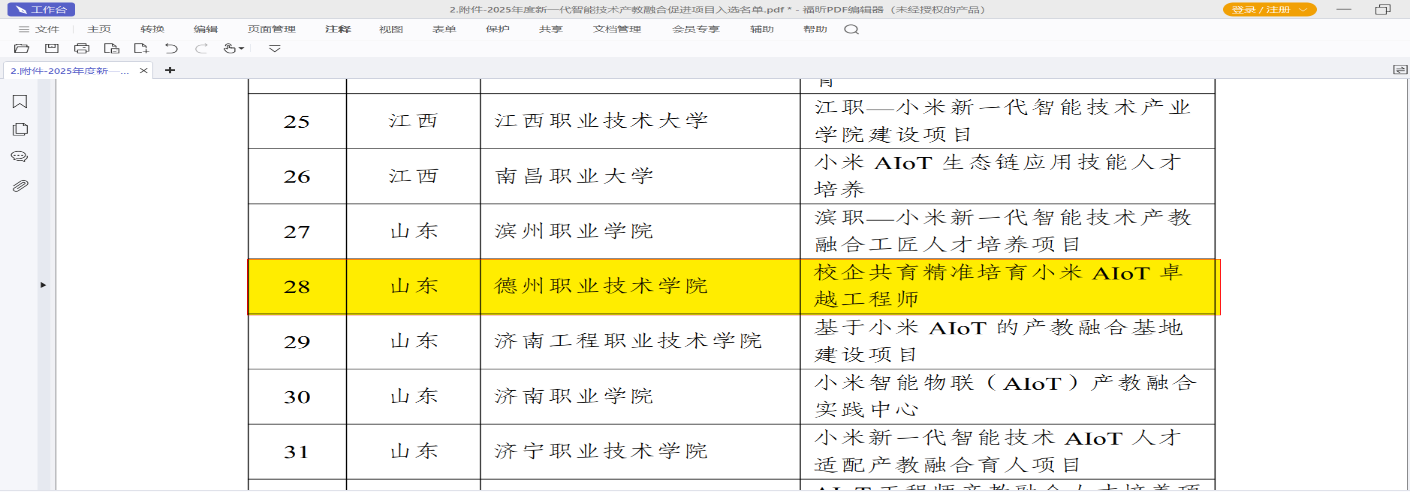Open the pages thumbnail panel icon
This screenshot has width=1410, height=492.
19,130
